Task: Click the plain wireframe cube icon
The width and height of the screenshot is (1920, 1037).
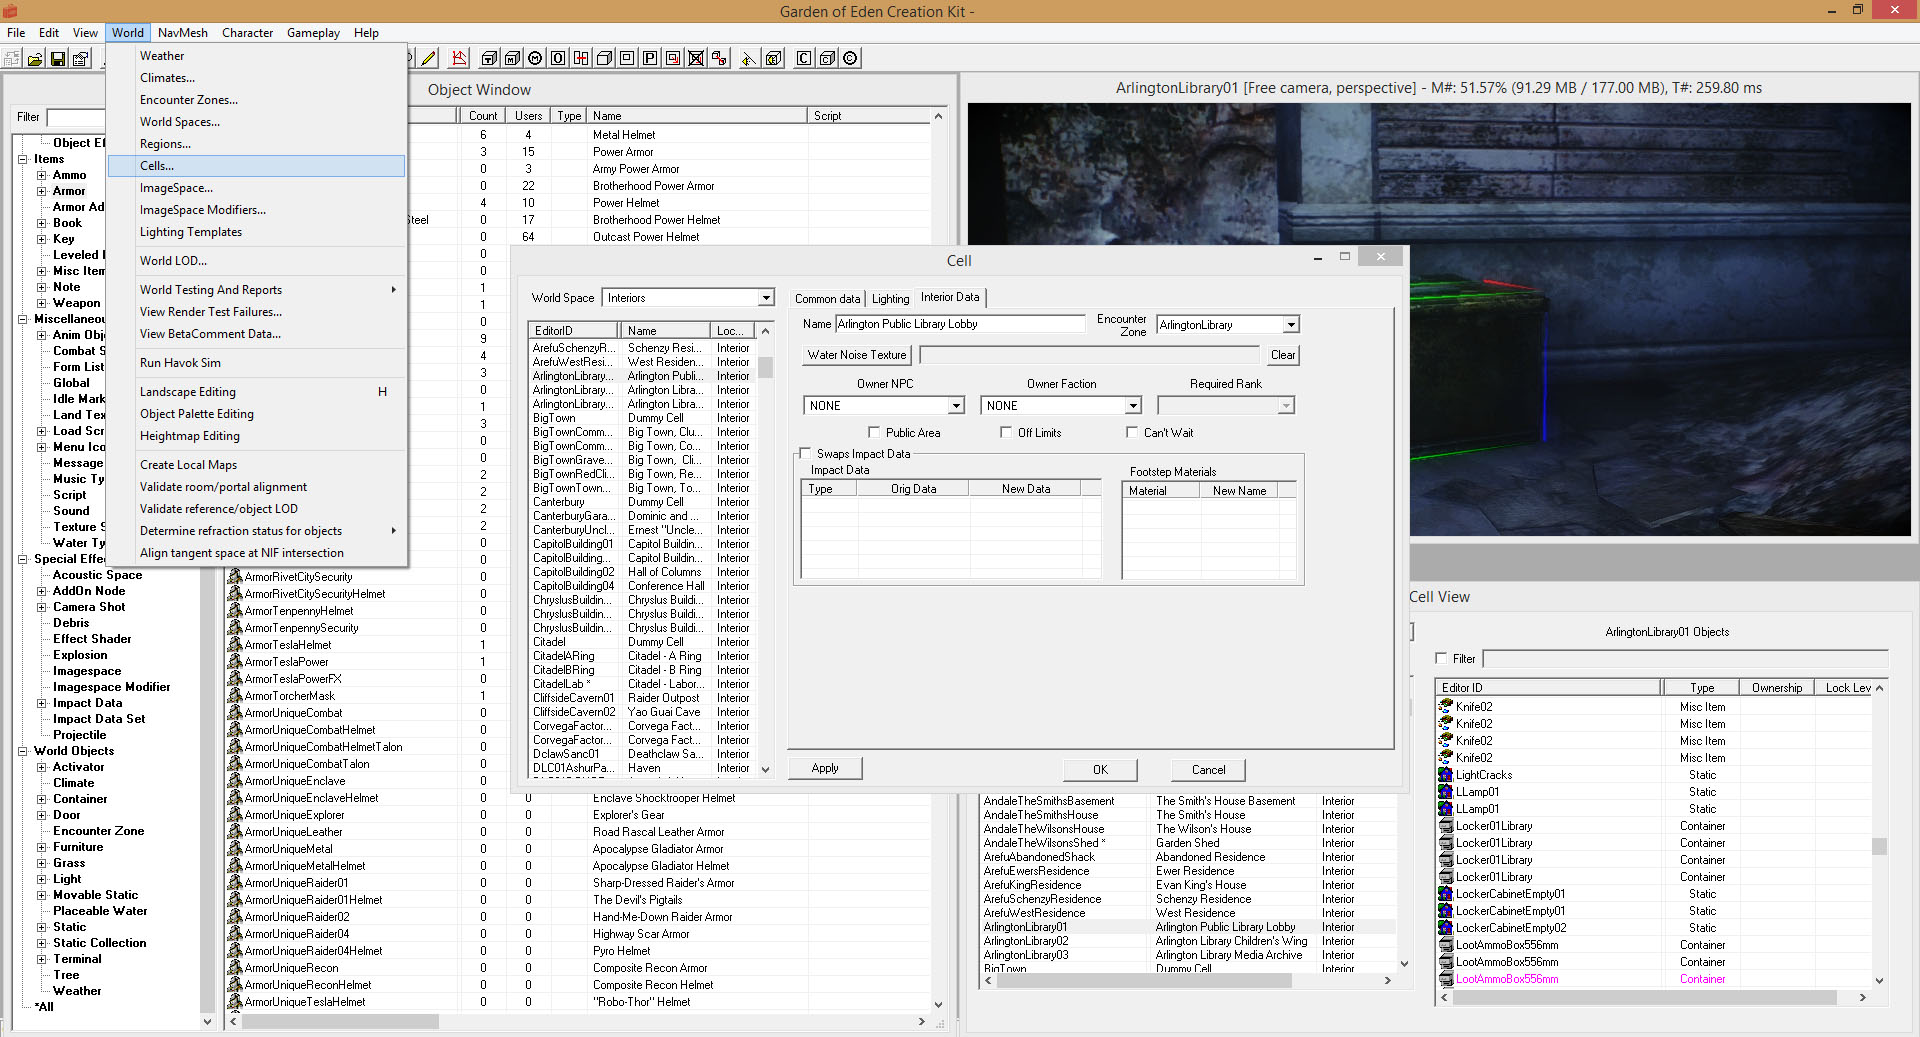Action: pyautogui.click(x=604, y=58)
